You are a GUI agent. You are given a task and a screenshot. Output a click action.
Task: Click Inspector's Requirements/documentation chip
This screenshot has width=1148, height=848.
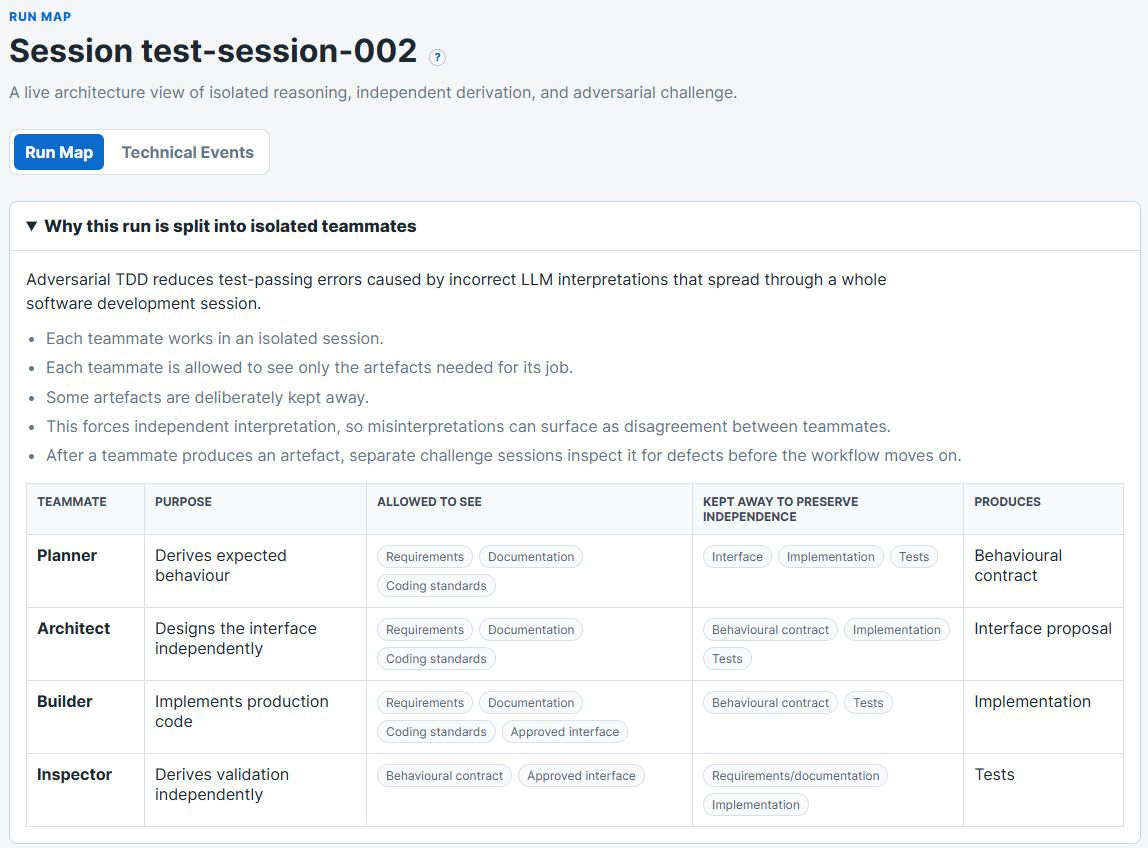(795, 776)
